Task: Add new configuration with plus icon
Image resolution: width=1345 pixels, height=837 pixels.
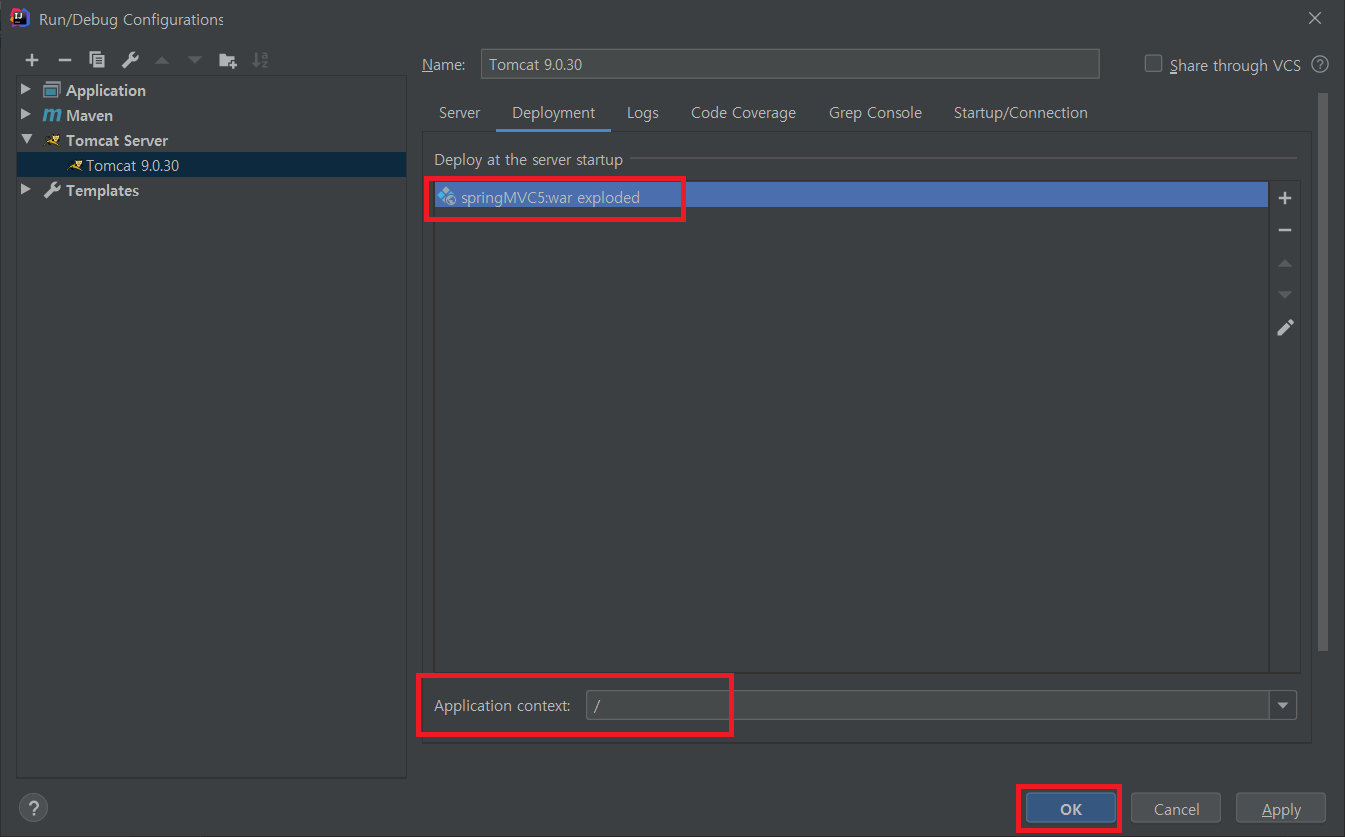Action: point(32,60)
